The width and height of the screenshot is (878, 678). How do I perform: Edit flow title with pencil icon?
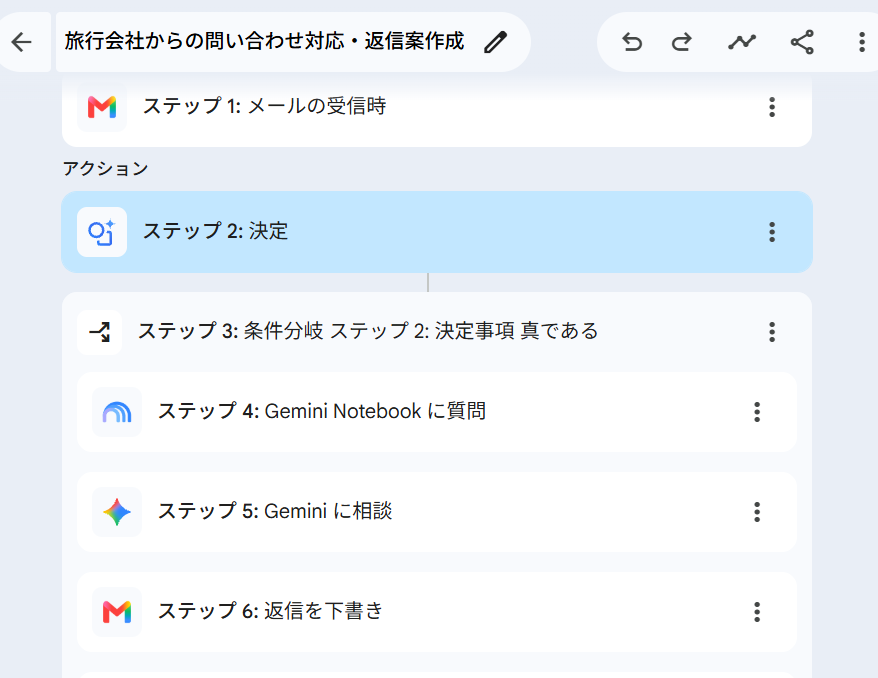click(495, 42)
